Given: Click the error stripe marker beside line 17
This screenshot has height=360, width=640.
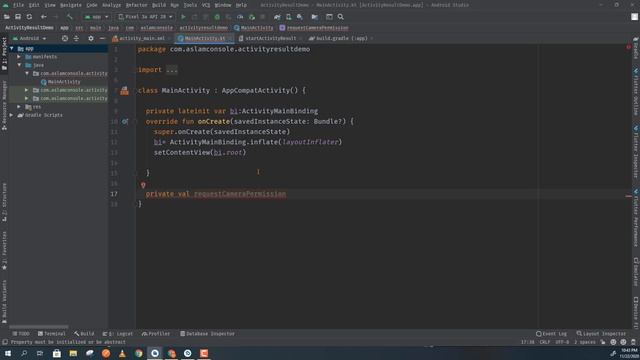Looking at the screenshot, I should point(628,196).
